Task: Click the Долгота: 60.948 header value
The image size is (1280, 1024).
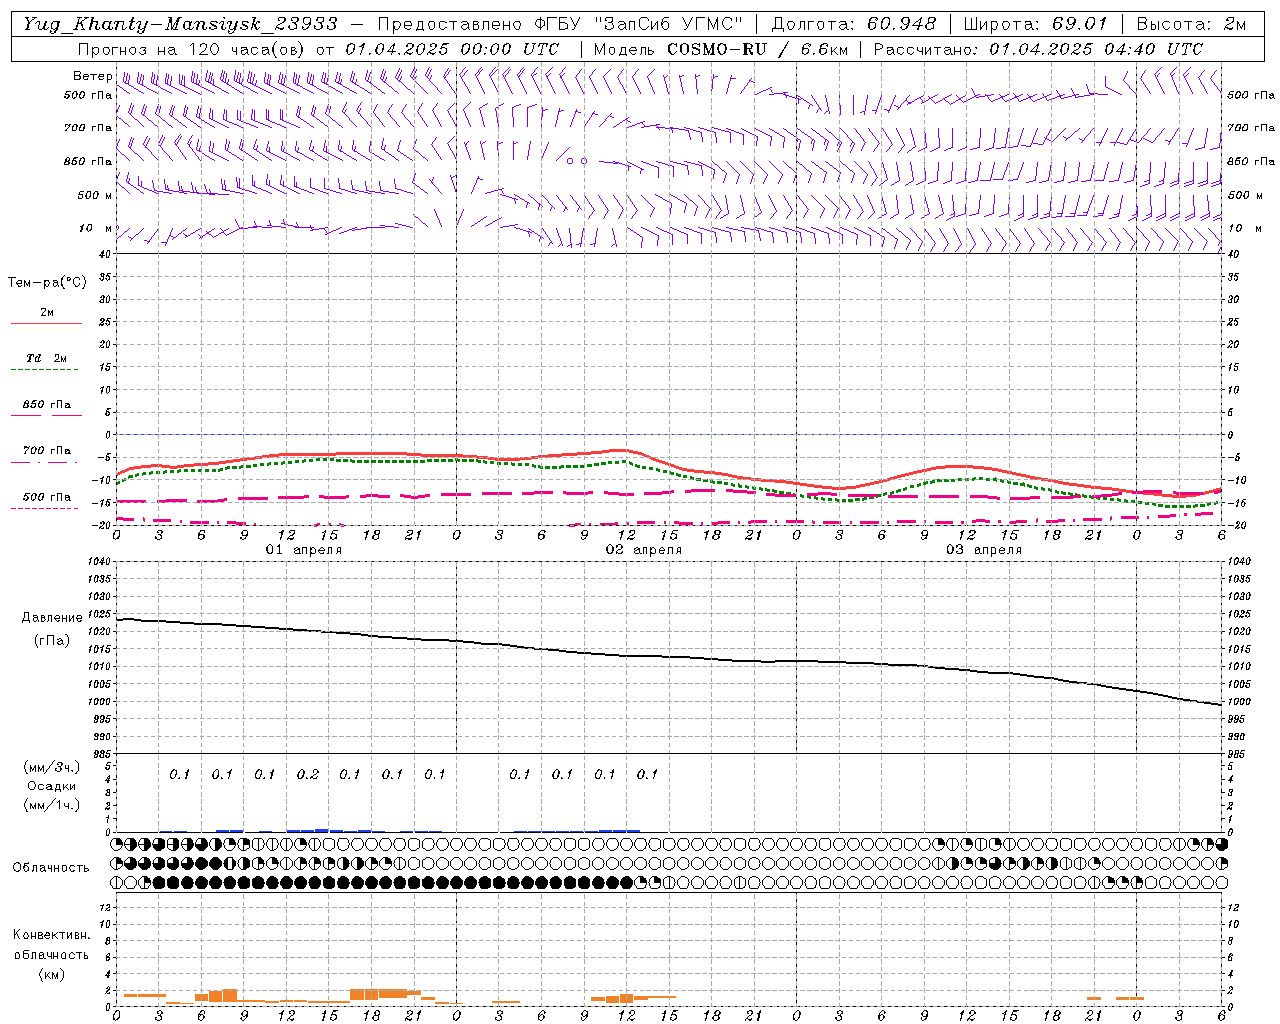Action: click(x=854, y=24)
